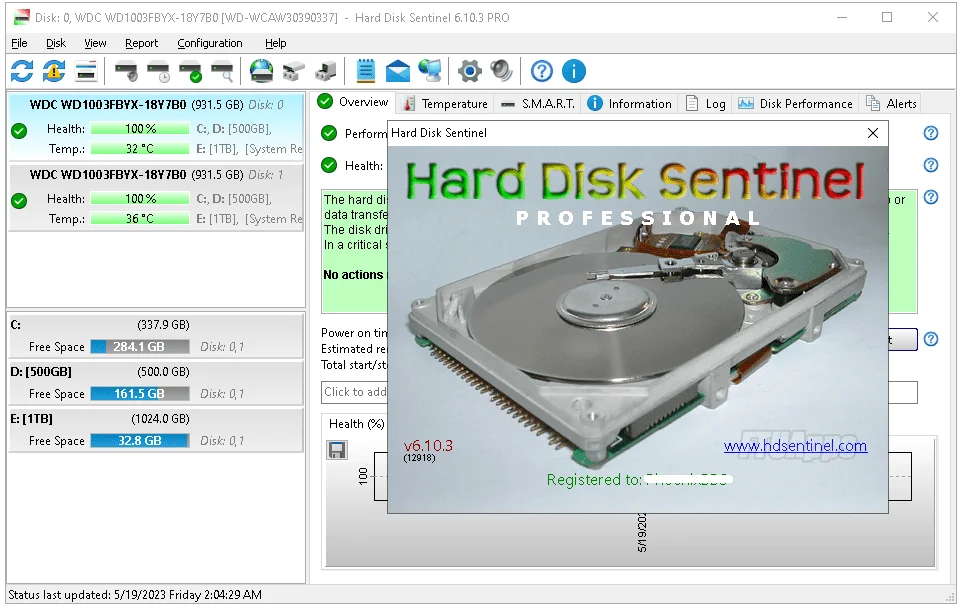
Task: Start the disk test with speaker icon
Action: (x=126, y=71)
